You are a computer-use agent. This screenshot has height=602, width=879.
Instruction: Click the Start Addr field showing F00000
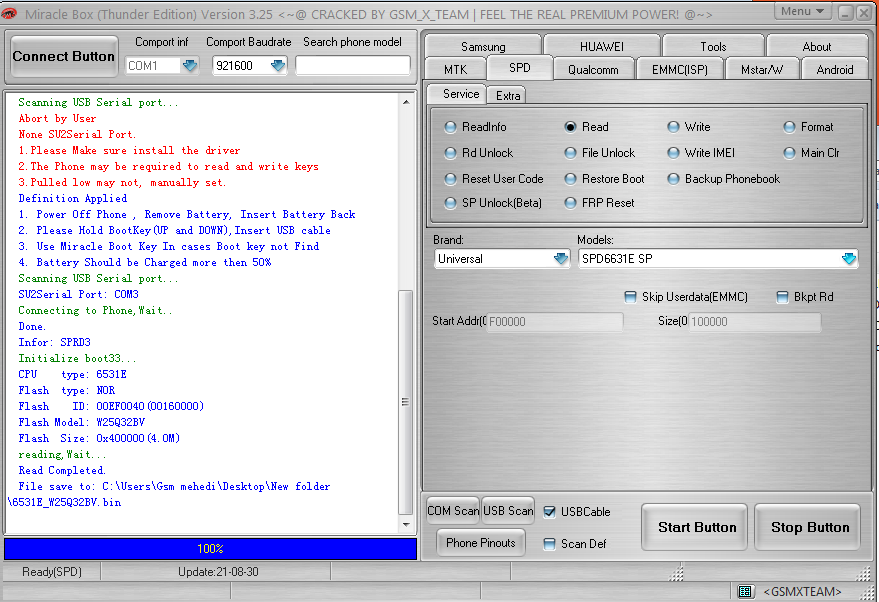coord(554,322)
